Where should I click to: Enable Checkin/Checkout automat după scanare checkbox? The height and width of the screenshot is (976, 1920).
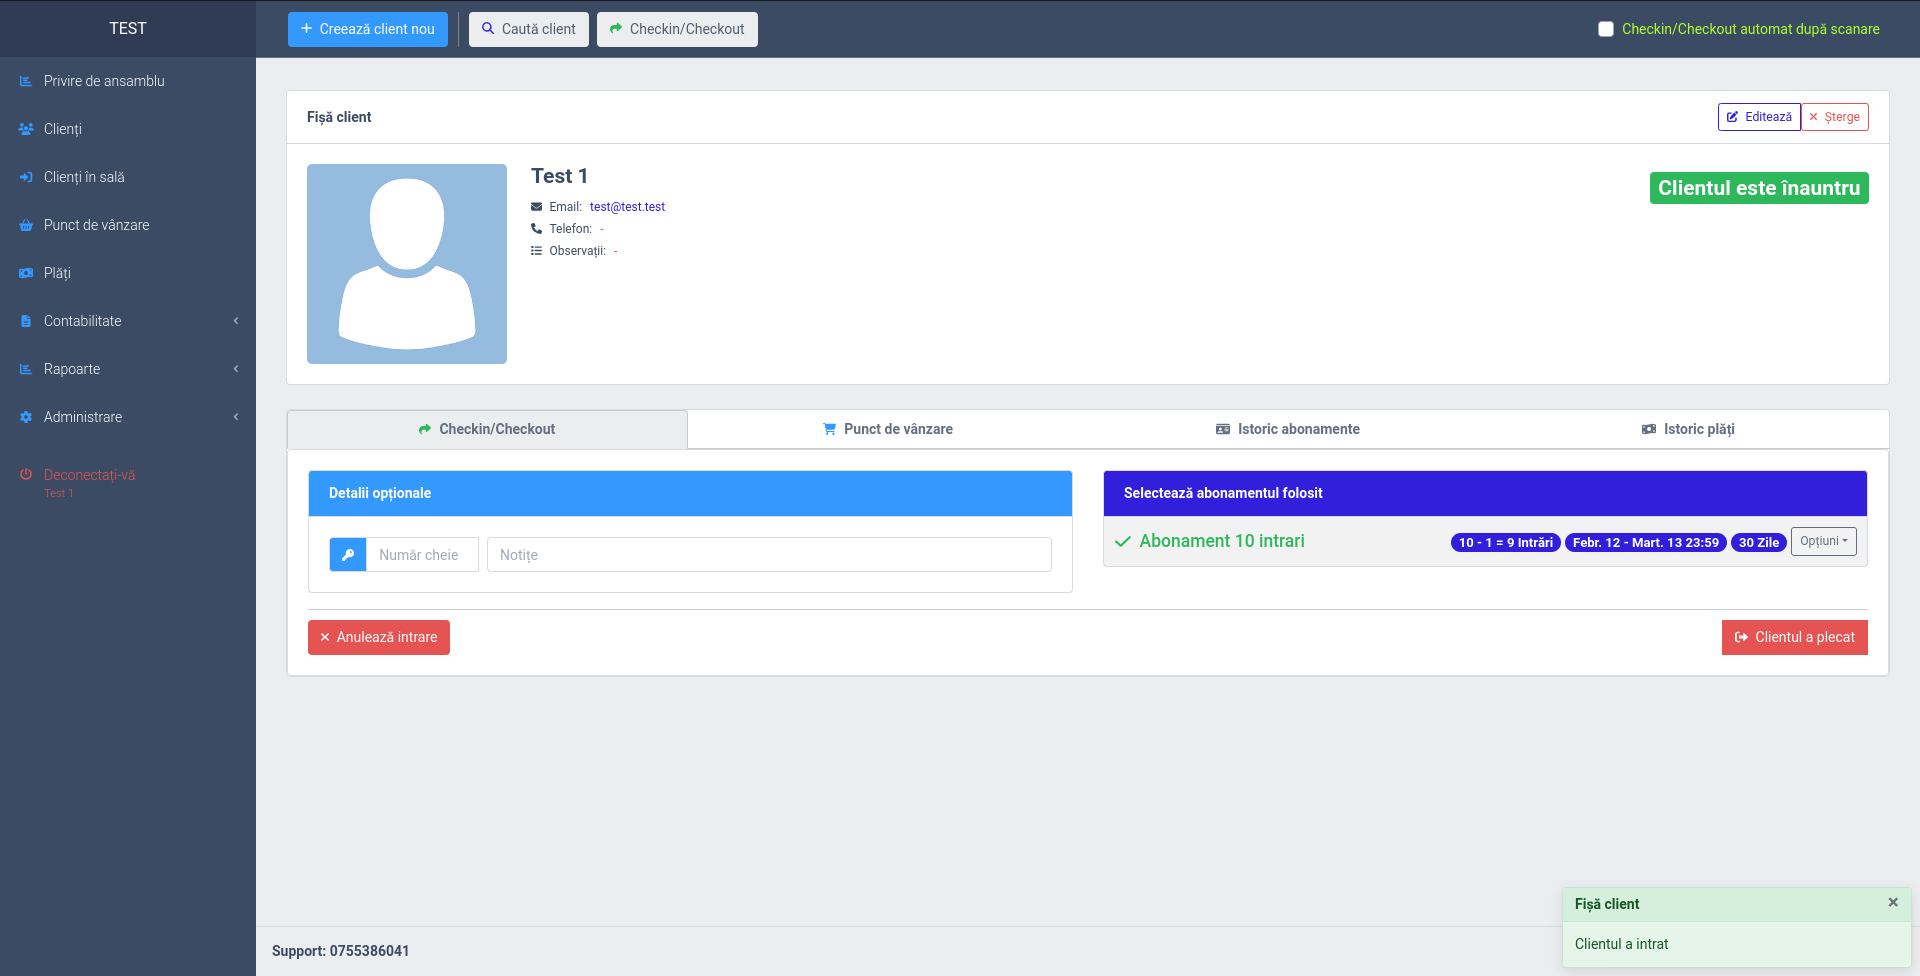coord(1606,29)
